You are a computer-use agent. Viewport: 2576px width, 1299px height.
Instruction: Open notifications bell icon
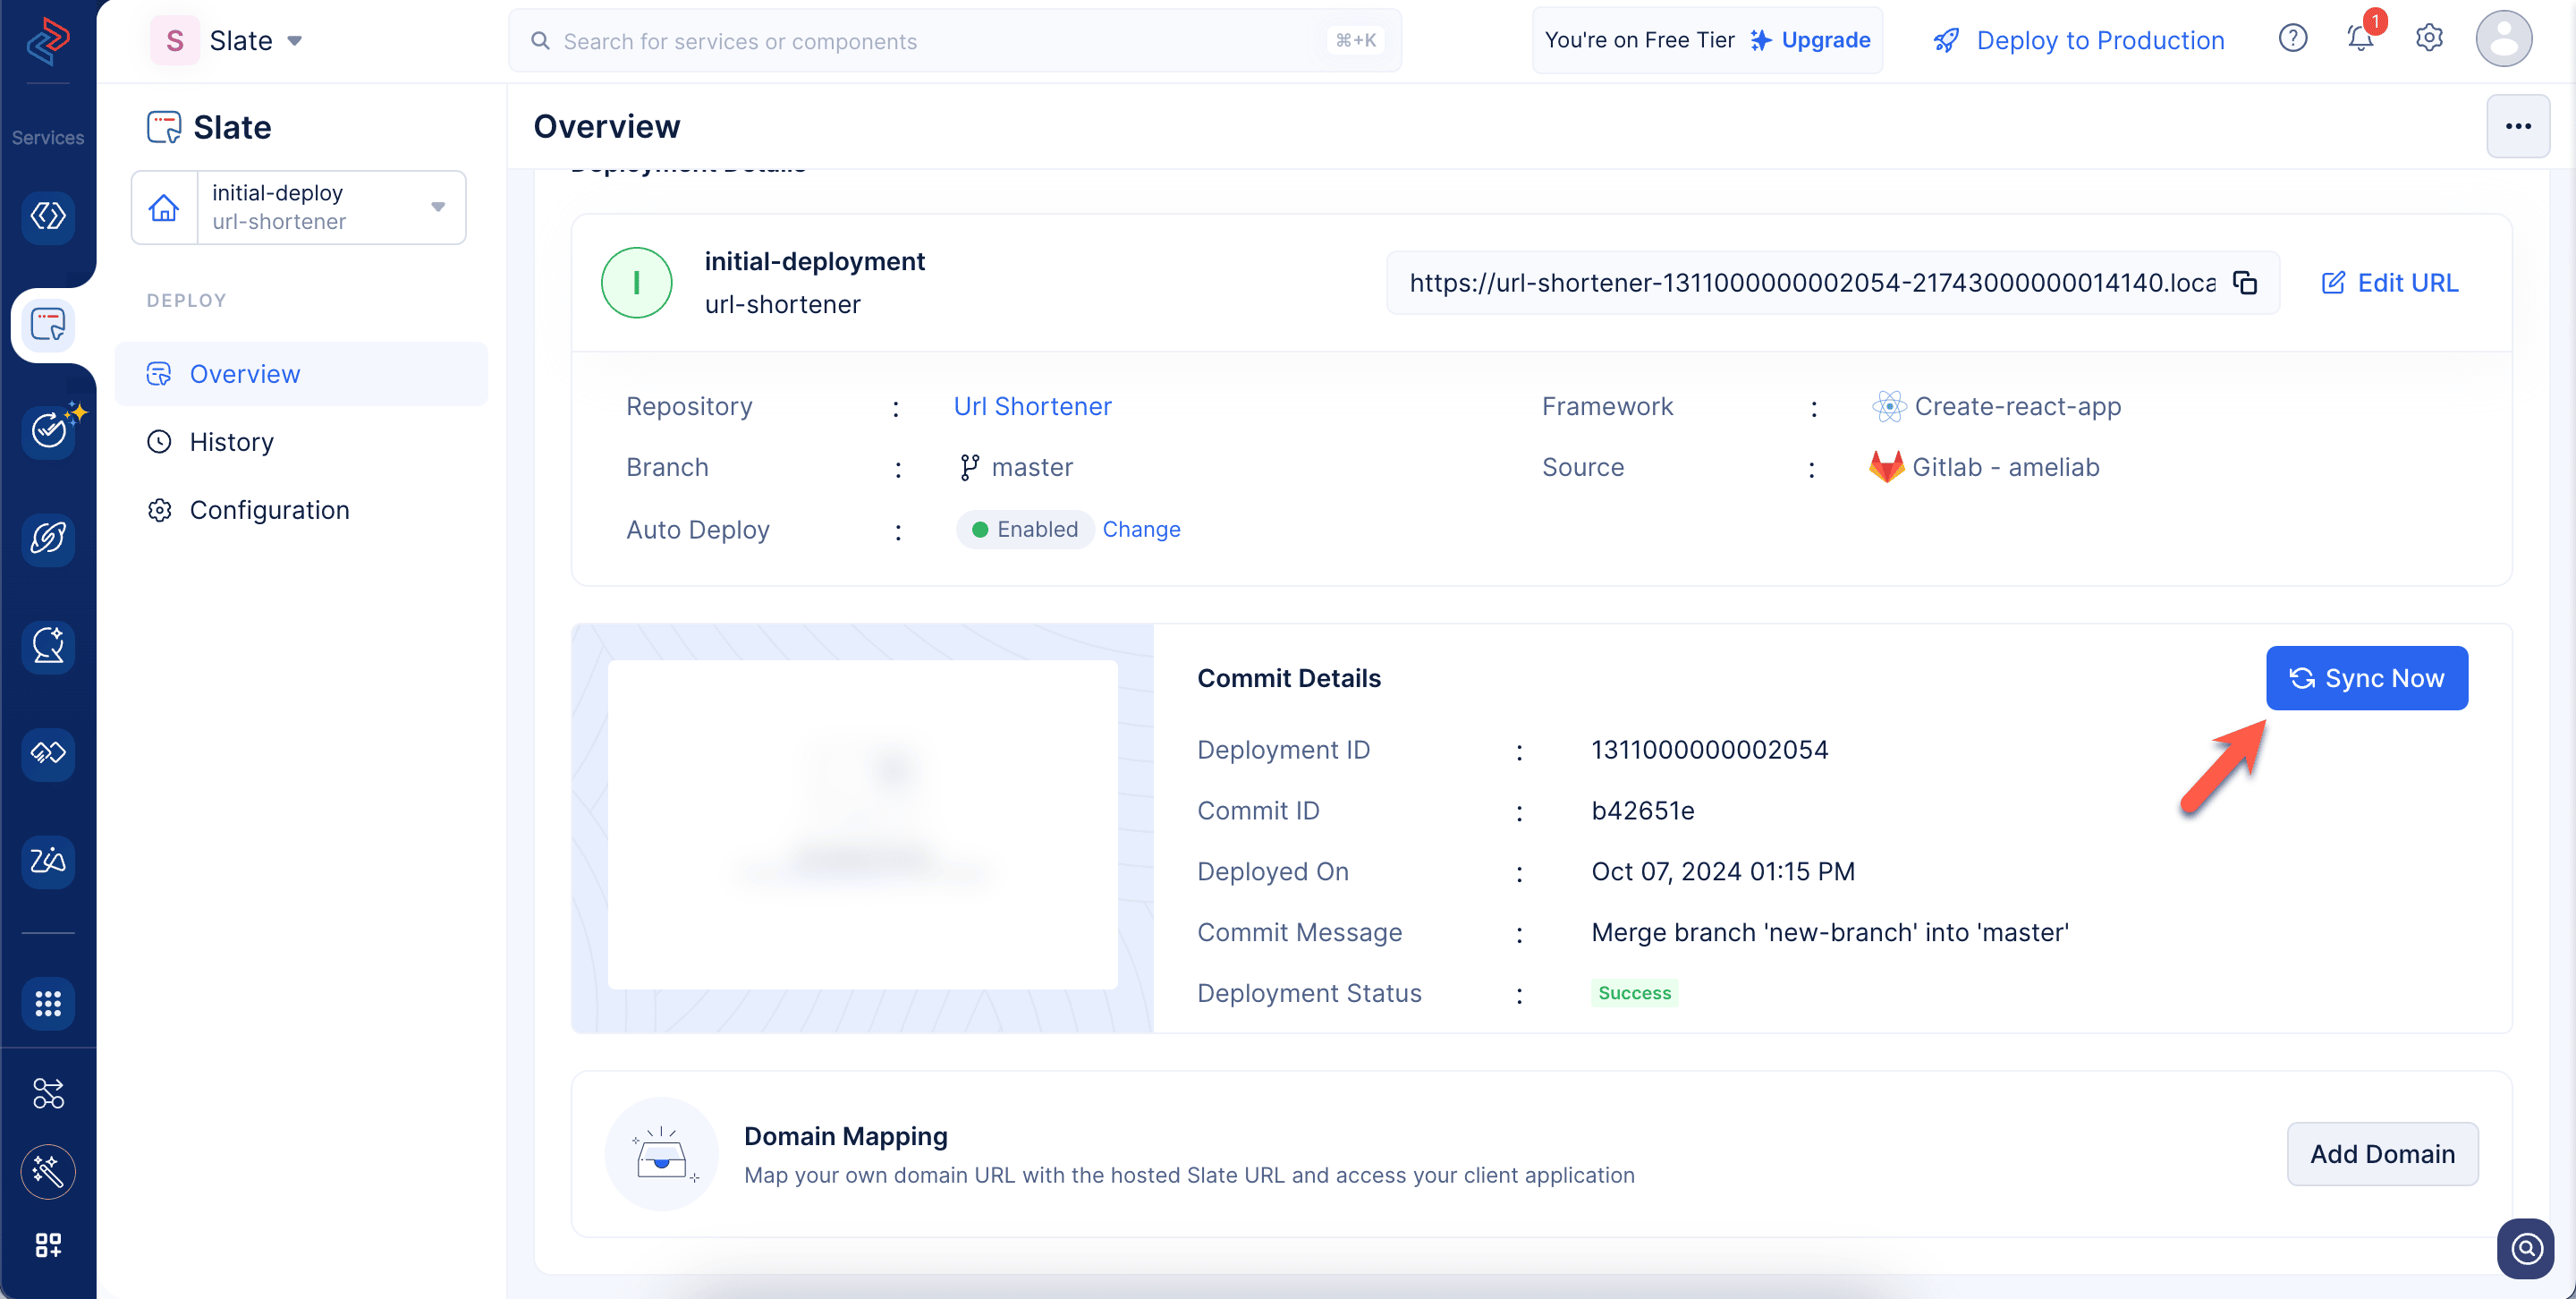pyautogui.click(x=2360, y=39)
